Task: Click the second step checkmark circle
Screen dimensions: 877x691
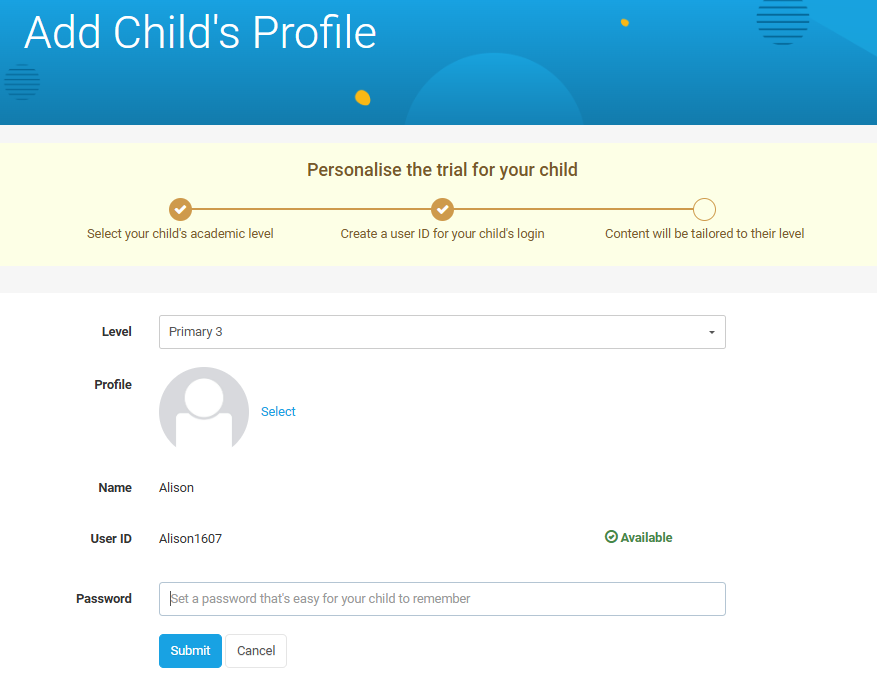Action: pos(442,209)
